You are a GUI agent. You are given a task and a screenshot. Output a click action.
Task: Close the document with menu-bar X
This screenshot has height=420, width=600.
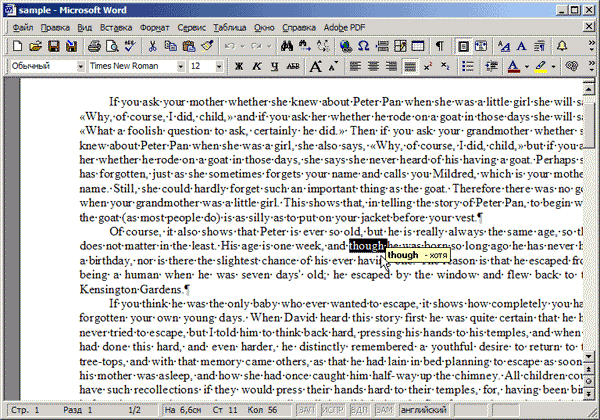coord(589,26)
